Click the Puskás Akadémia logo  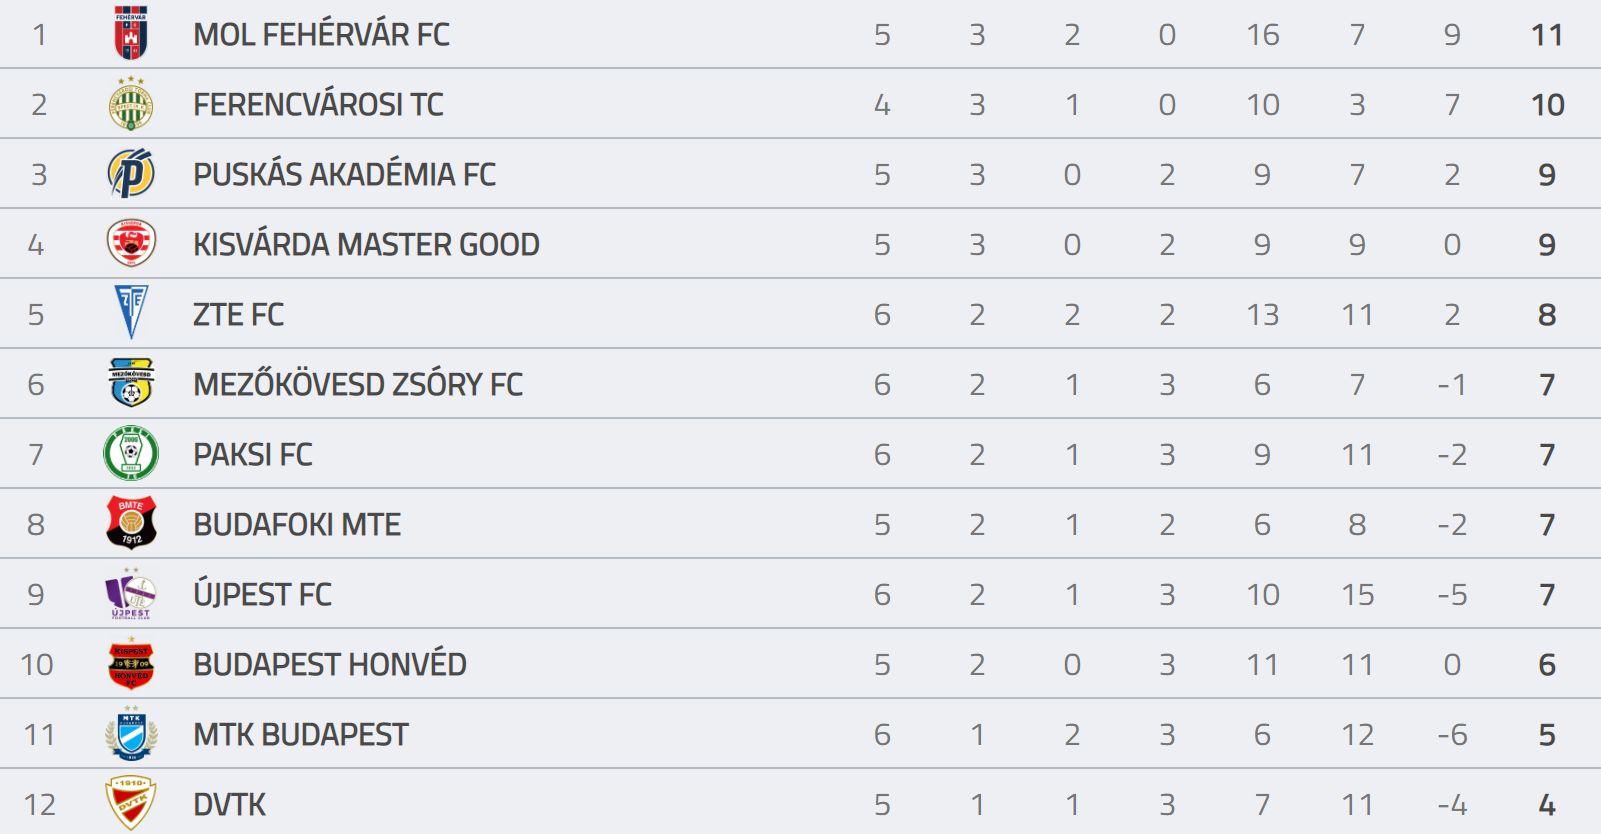click(131, 173)
